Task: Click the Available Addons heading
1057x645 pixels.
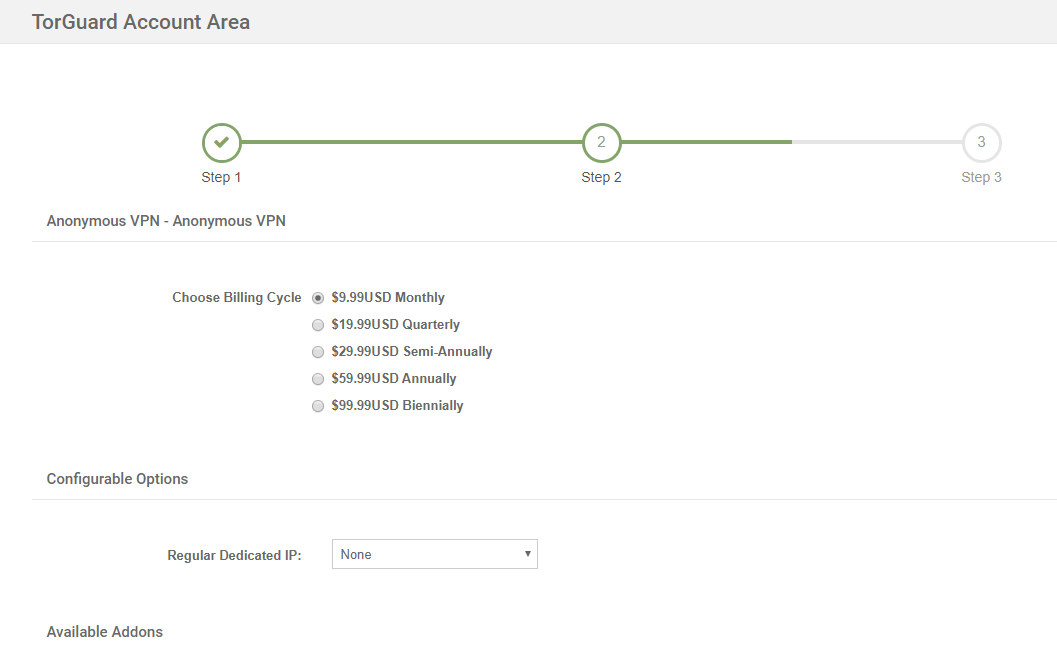Action: coord(104,632)
